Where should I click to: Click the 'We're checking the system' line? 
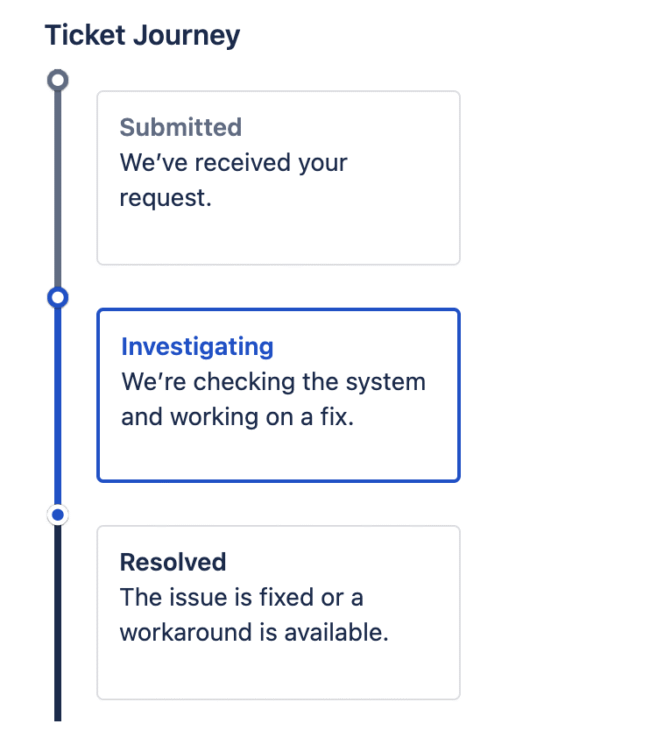(x=273, y=382)
